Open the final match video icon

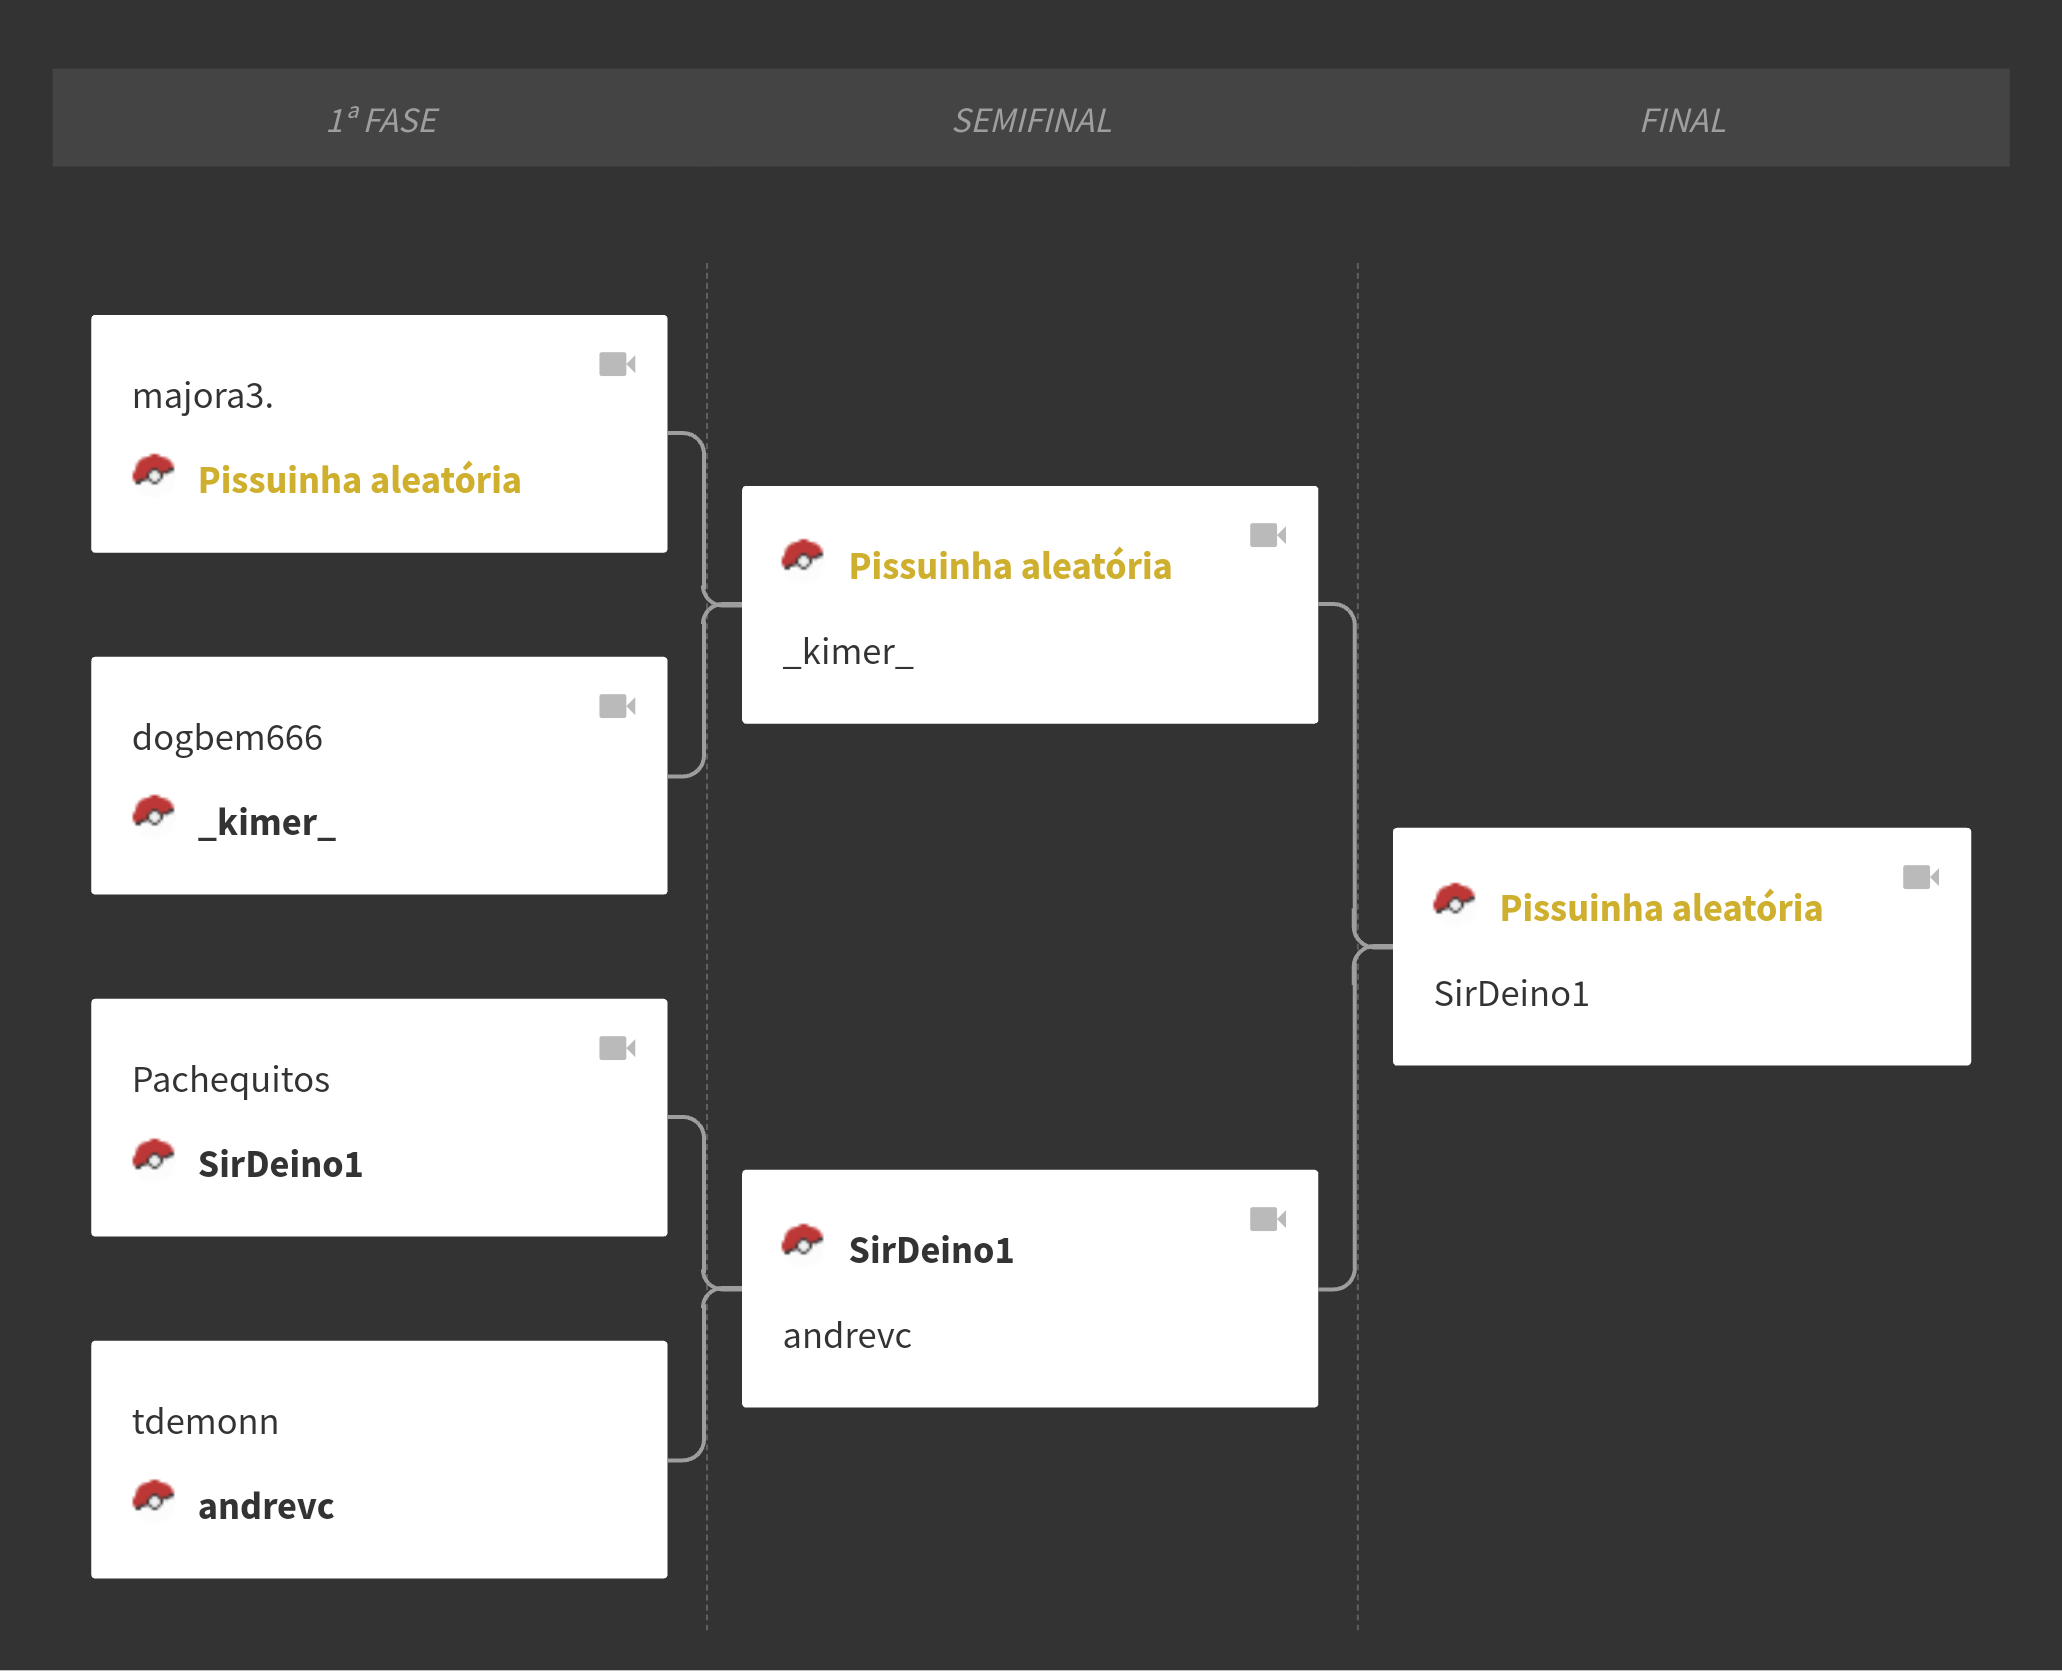pos(1921,877)
